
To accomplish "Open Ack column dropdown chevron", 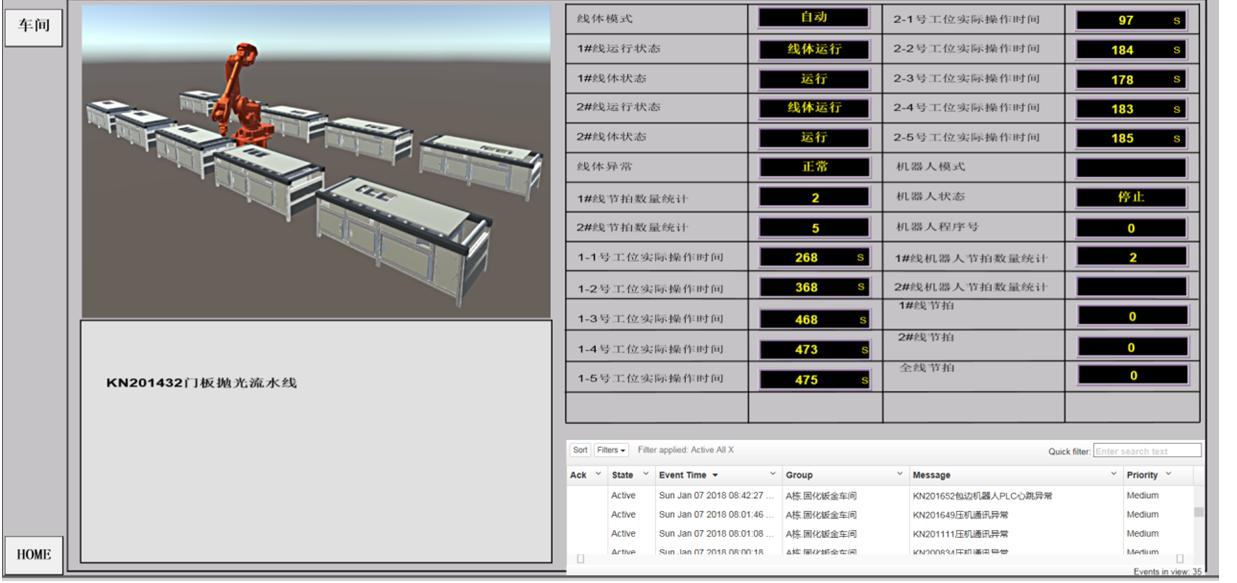I will click(x=599, y=474).
